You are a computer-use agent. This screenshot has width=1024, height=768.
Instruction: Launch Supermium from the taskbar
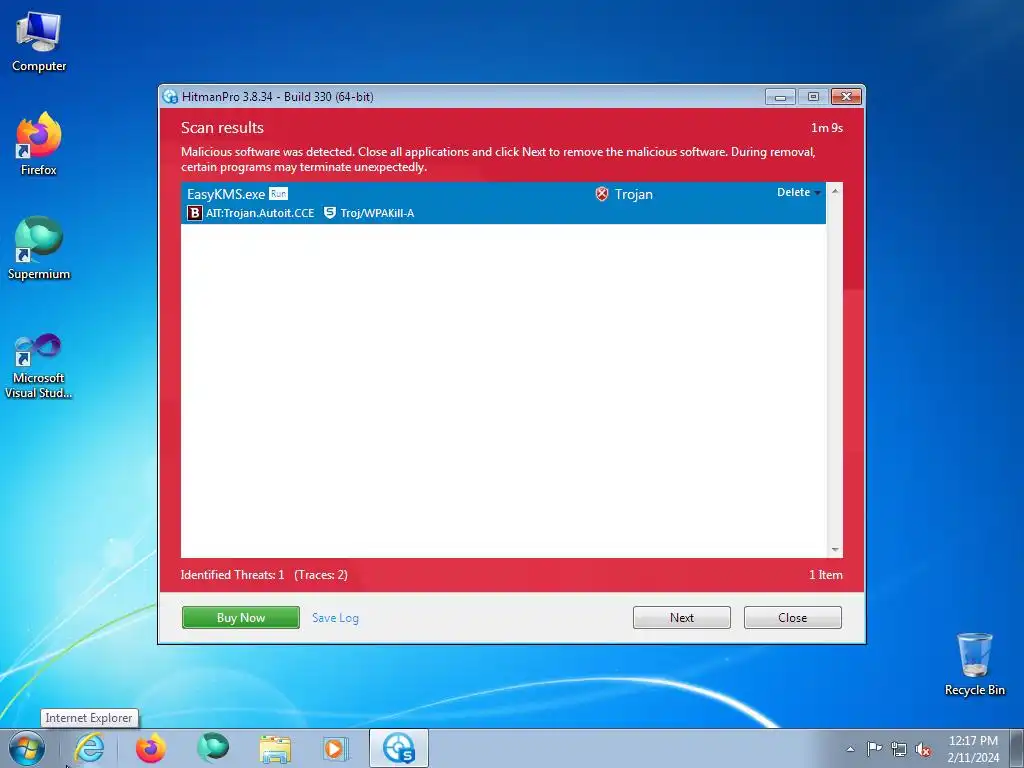click(x=213, y=748)
